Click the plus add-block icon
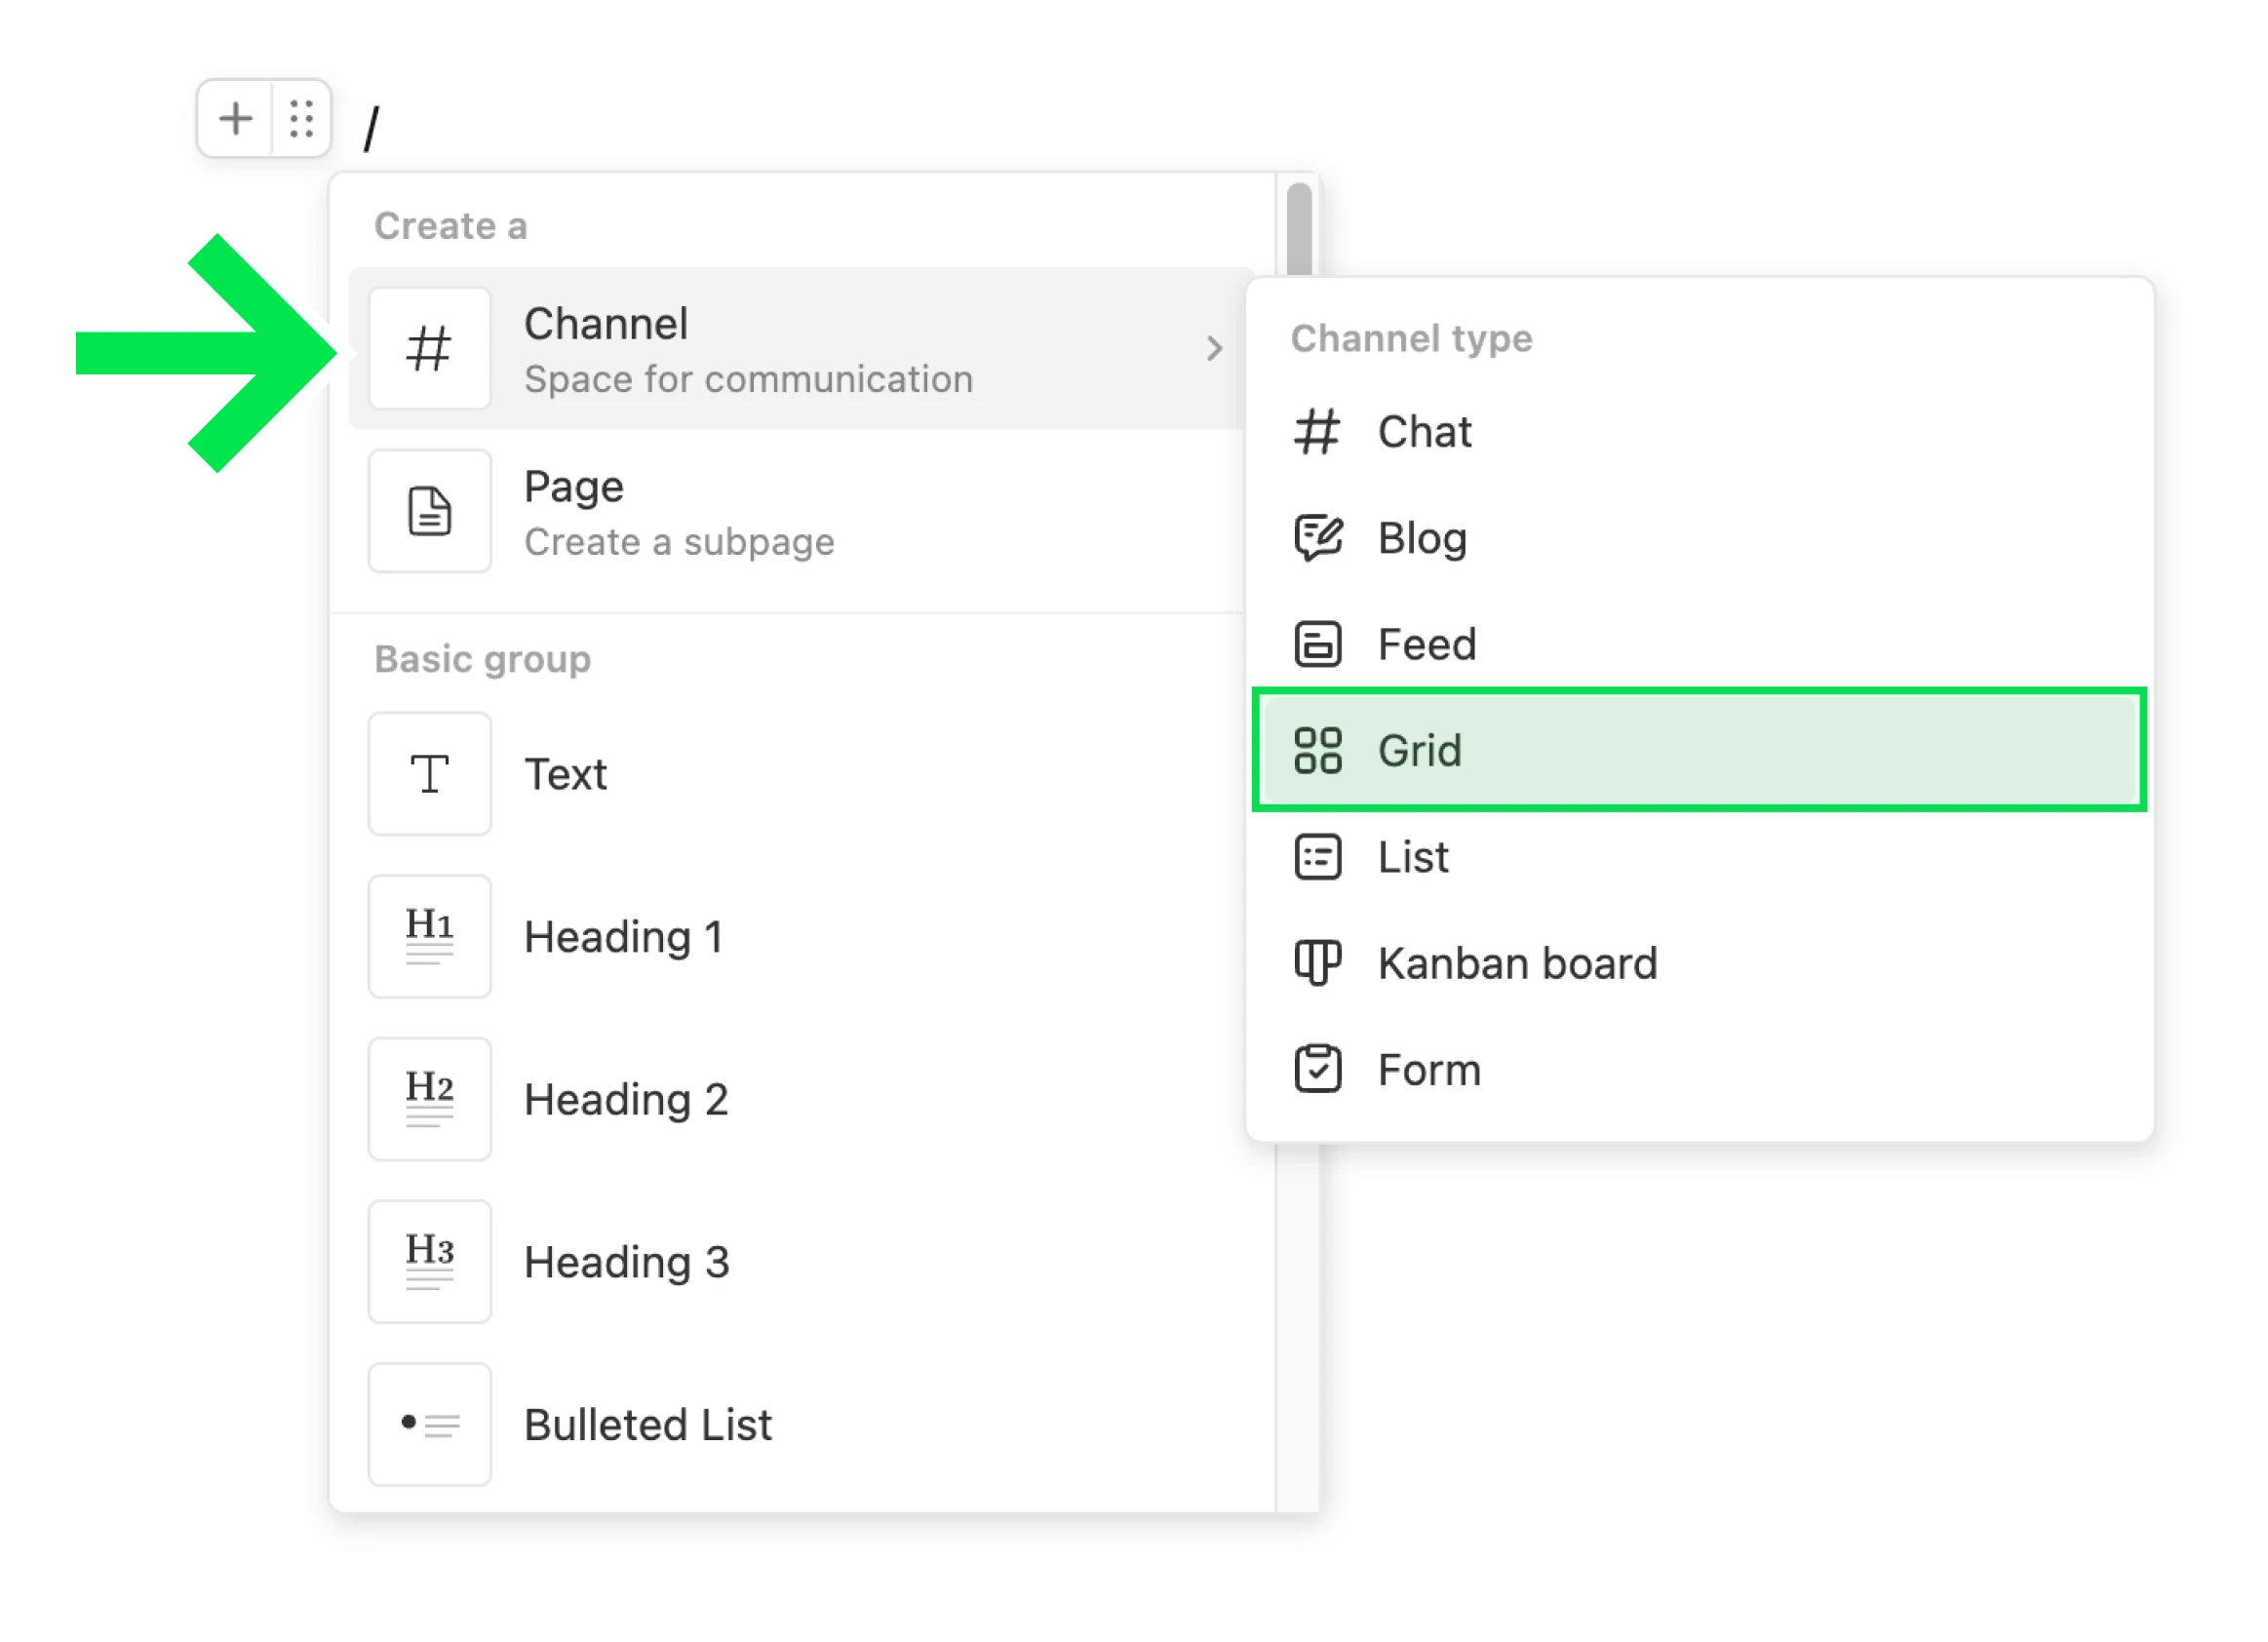 (235, 119)
